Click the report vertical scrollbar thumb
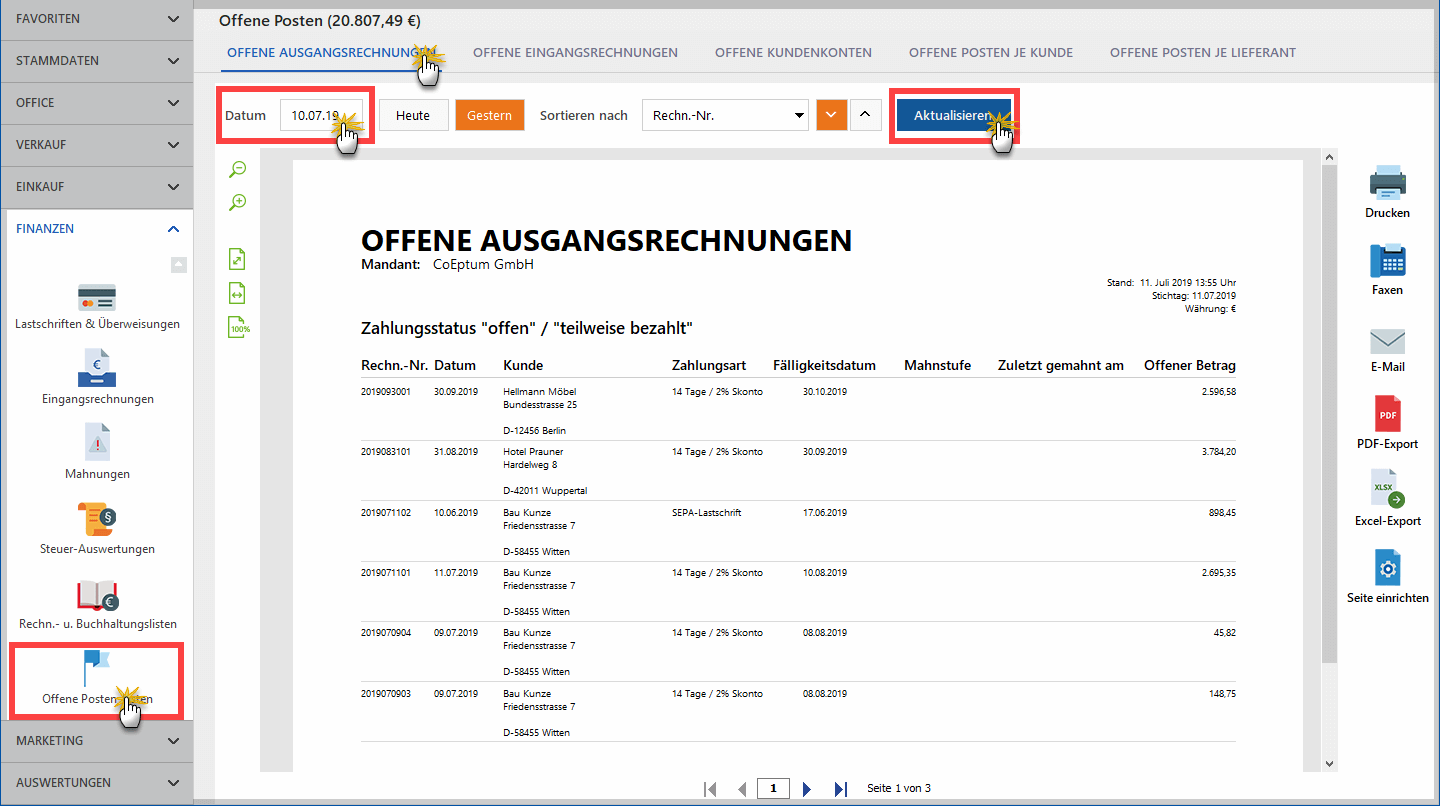 pyautogui.click(x=1329, y=414)
